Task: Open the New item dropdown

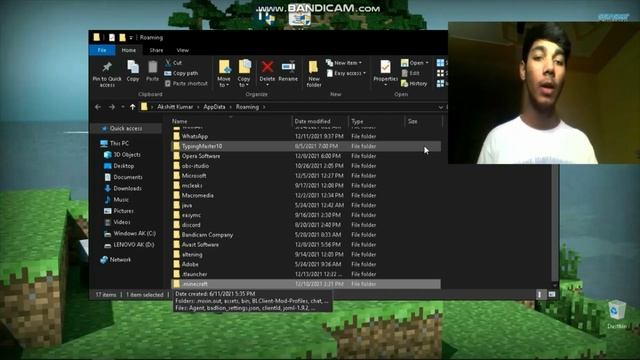Action: coord(344,63)
